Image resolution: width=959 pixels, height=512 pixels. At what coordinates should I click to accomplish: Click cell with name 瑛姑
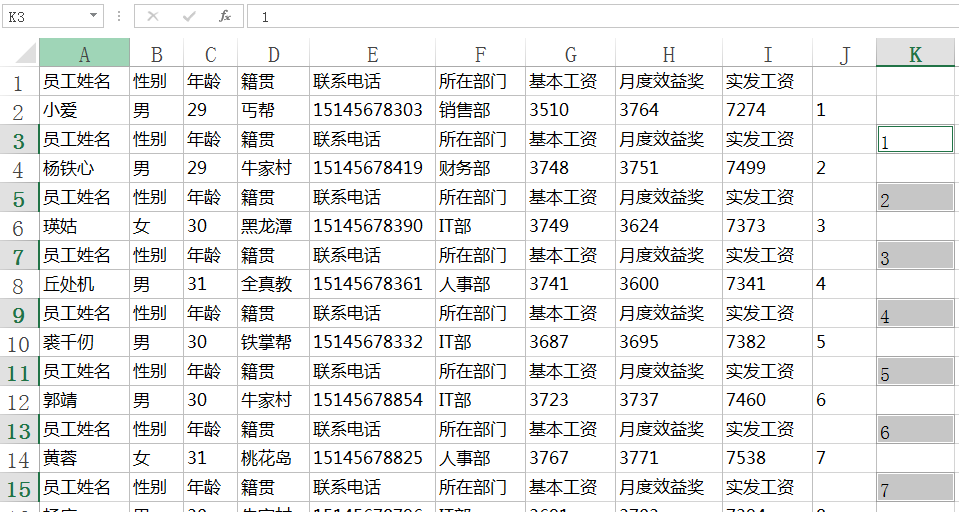[x=84, y=226]
